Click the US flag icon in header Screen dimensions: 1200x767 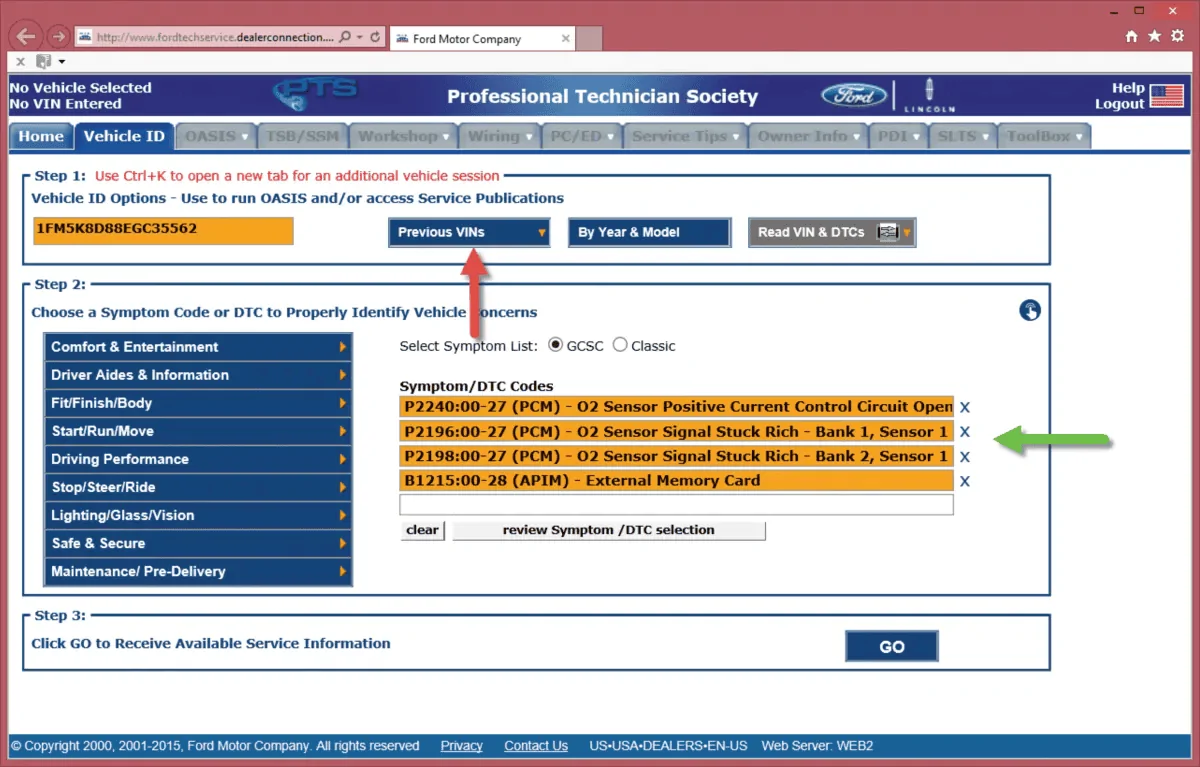click(x=1166, y=96)
